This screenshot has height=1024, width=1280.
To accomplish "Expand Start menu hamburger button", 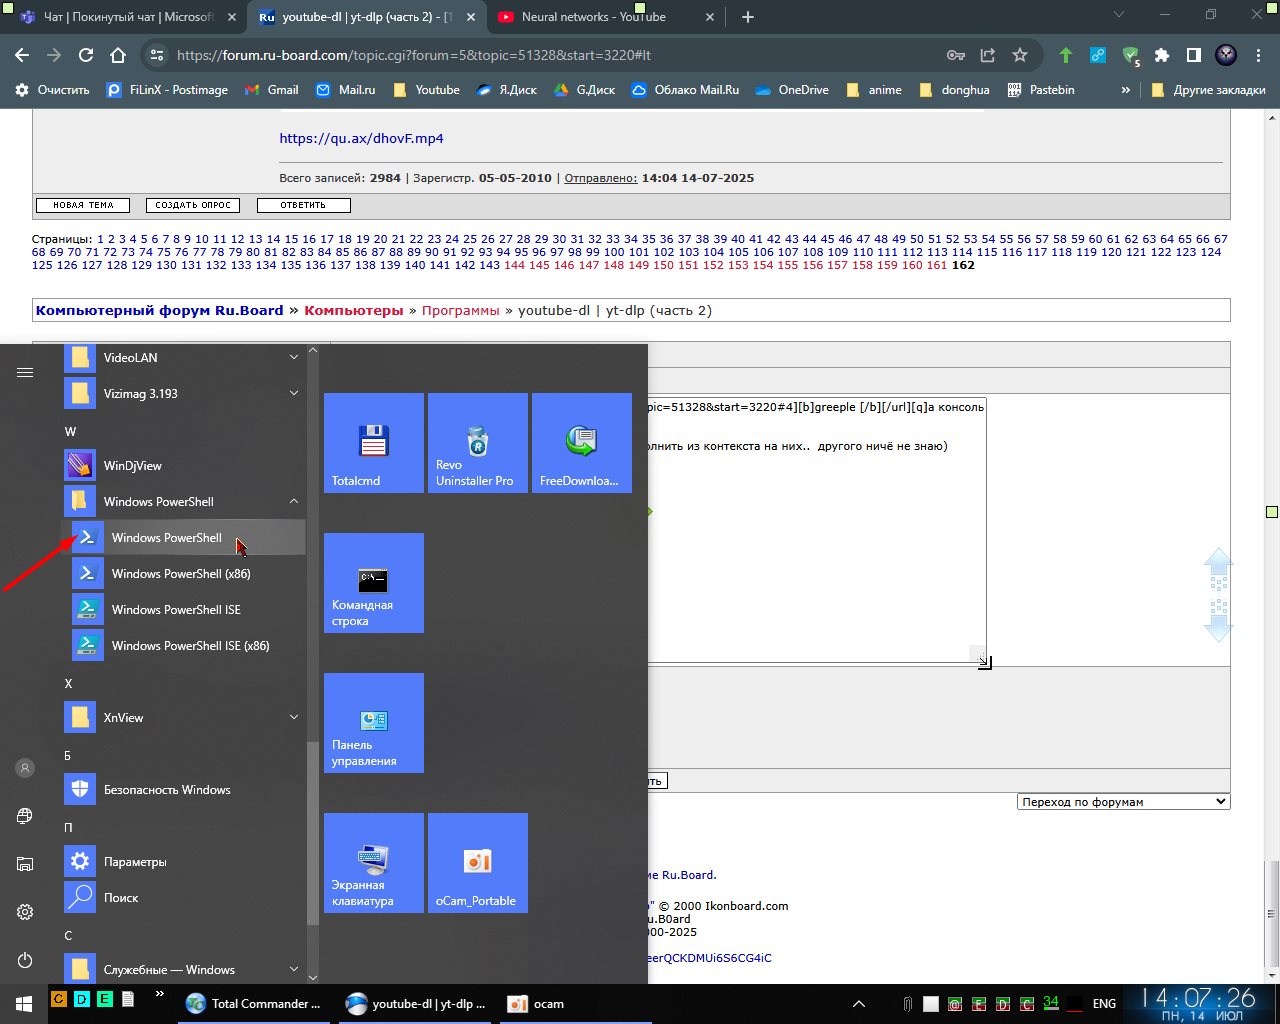I will (25, 372).
